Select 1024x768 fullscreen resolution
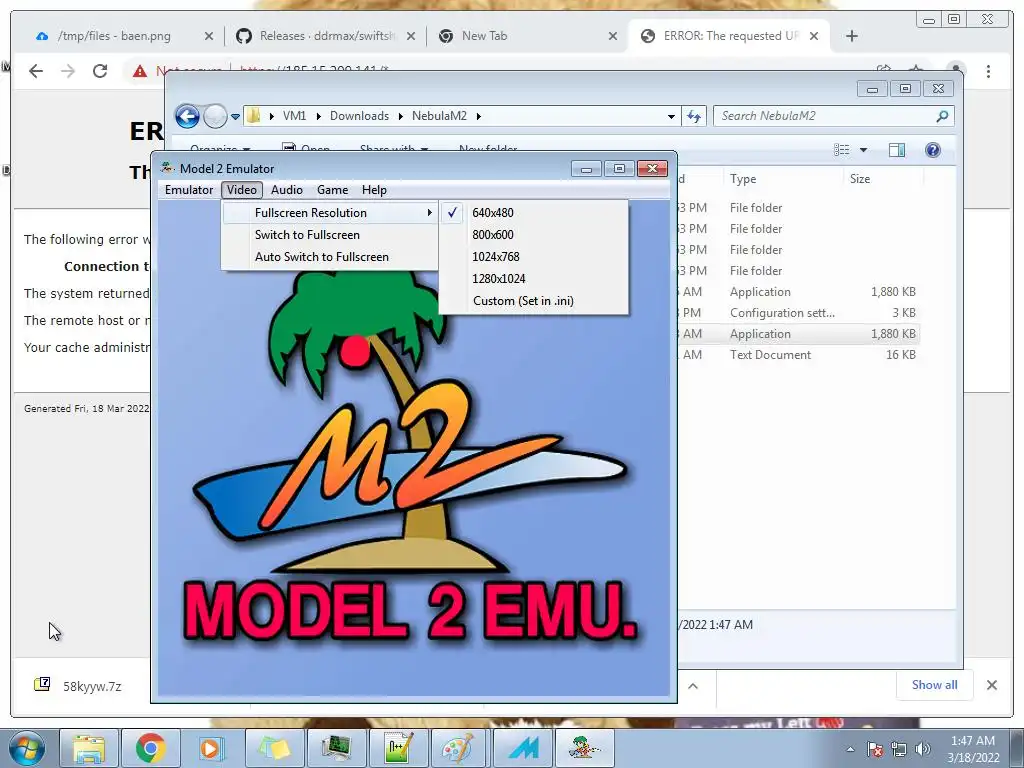Viewport: 1024px width, 768px height. [534, 257]
